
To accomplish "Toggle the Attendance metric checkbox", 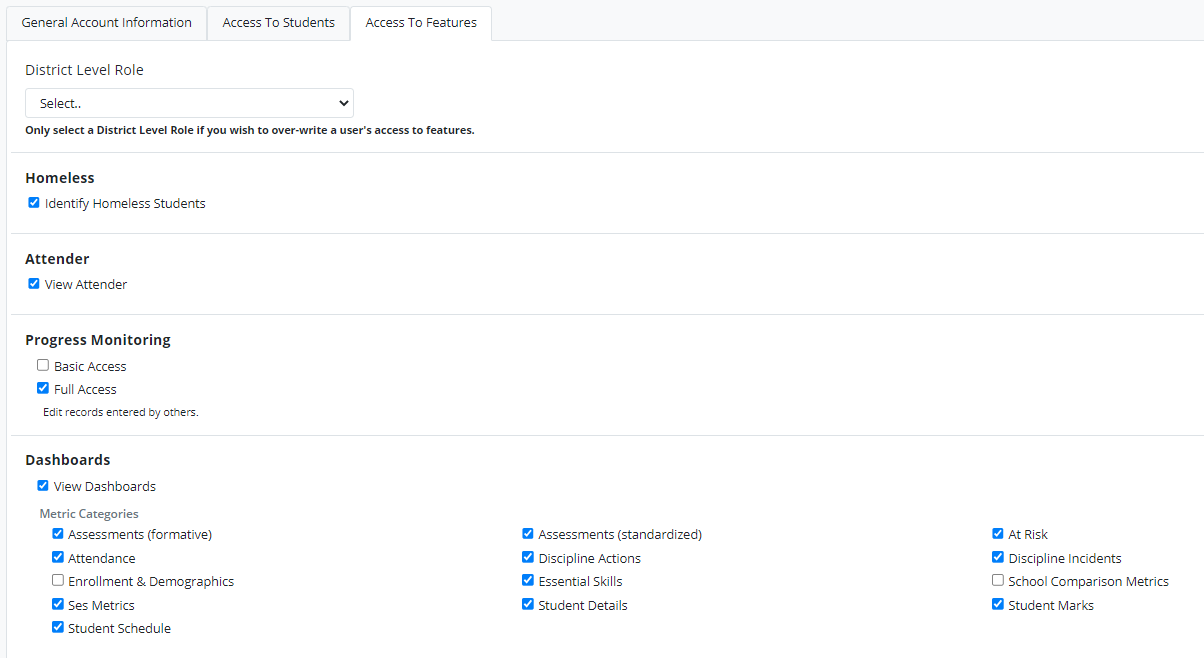I will tap(58, 558).
